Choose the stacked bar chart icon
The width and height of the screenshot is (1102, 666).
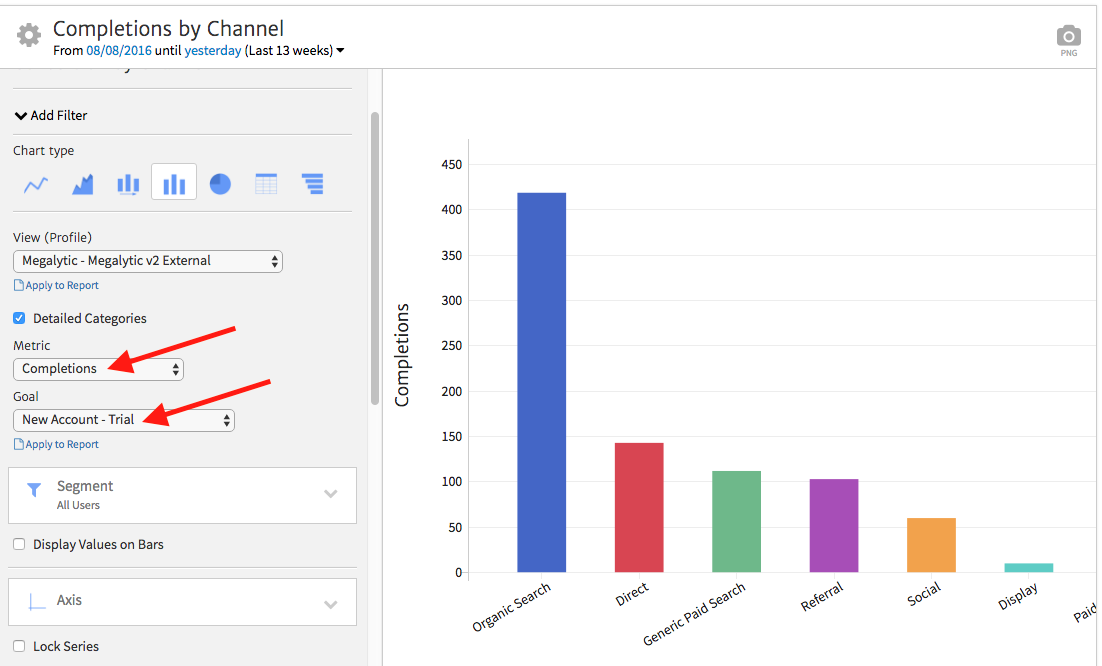tap(128, 185)
